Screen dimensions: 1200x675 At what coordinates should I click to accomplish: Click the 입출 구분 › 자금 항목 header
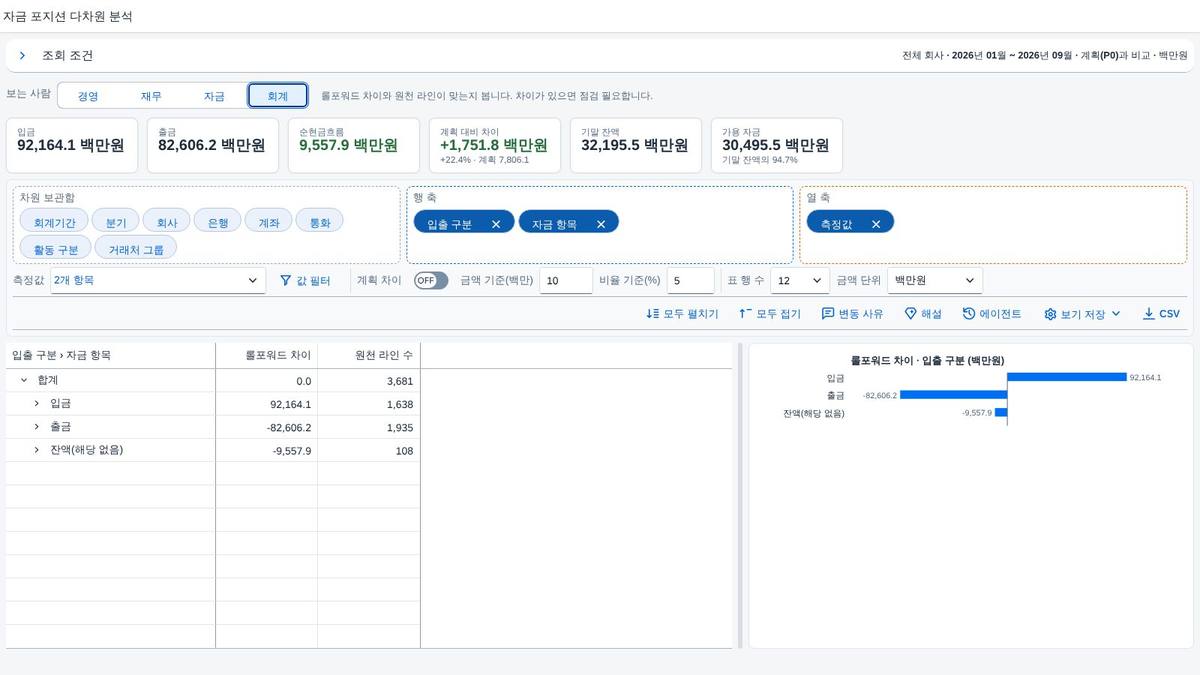tap(111, 356)
